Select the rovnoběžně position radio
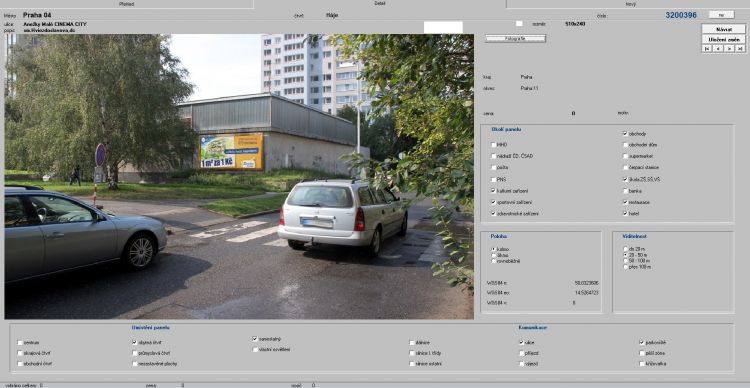 (494, 261)
